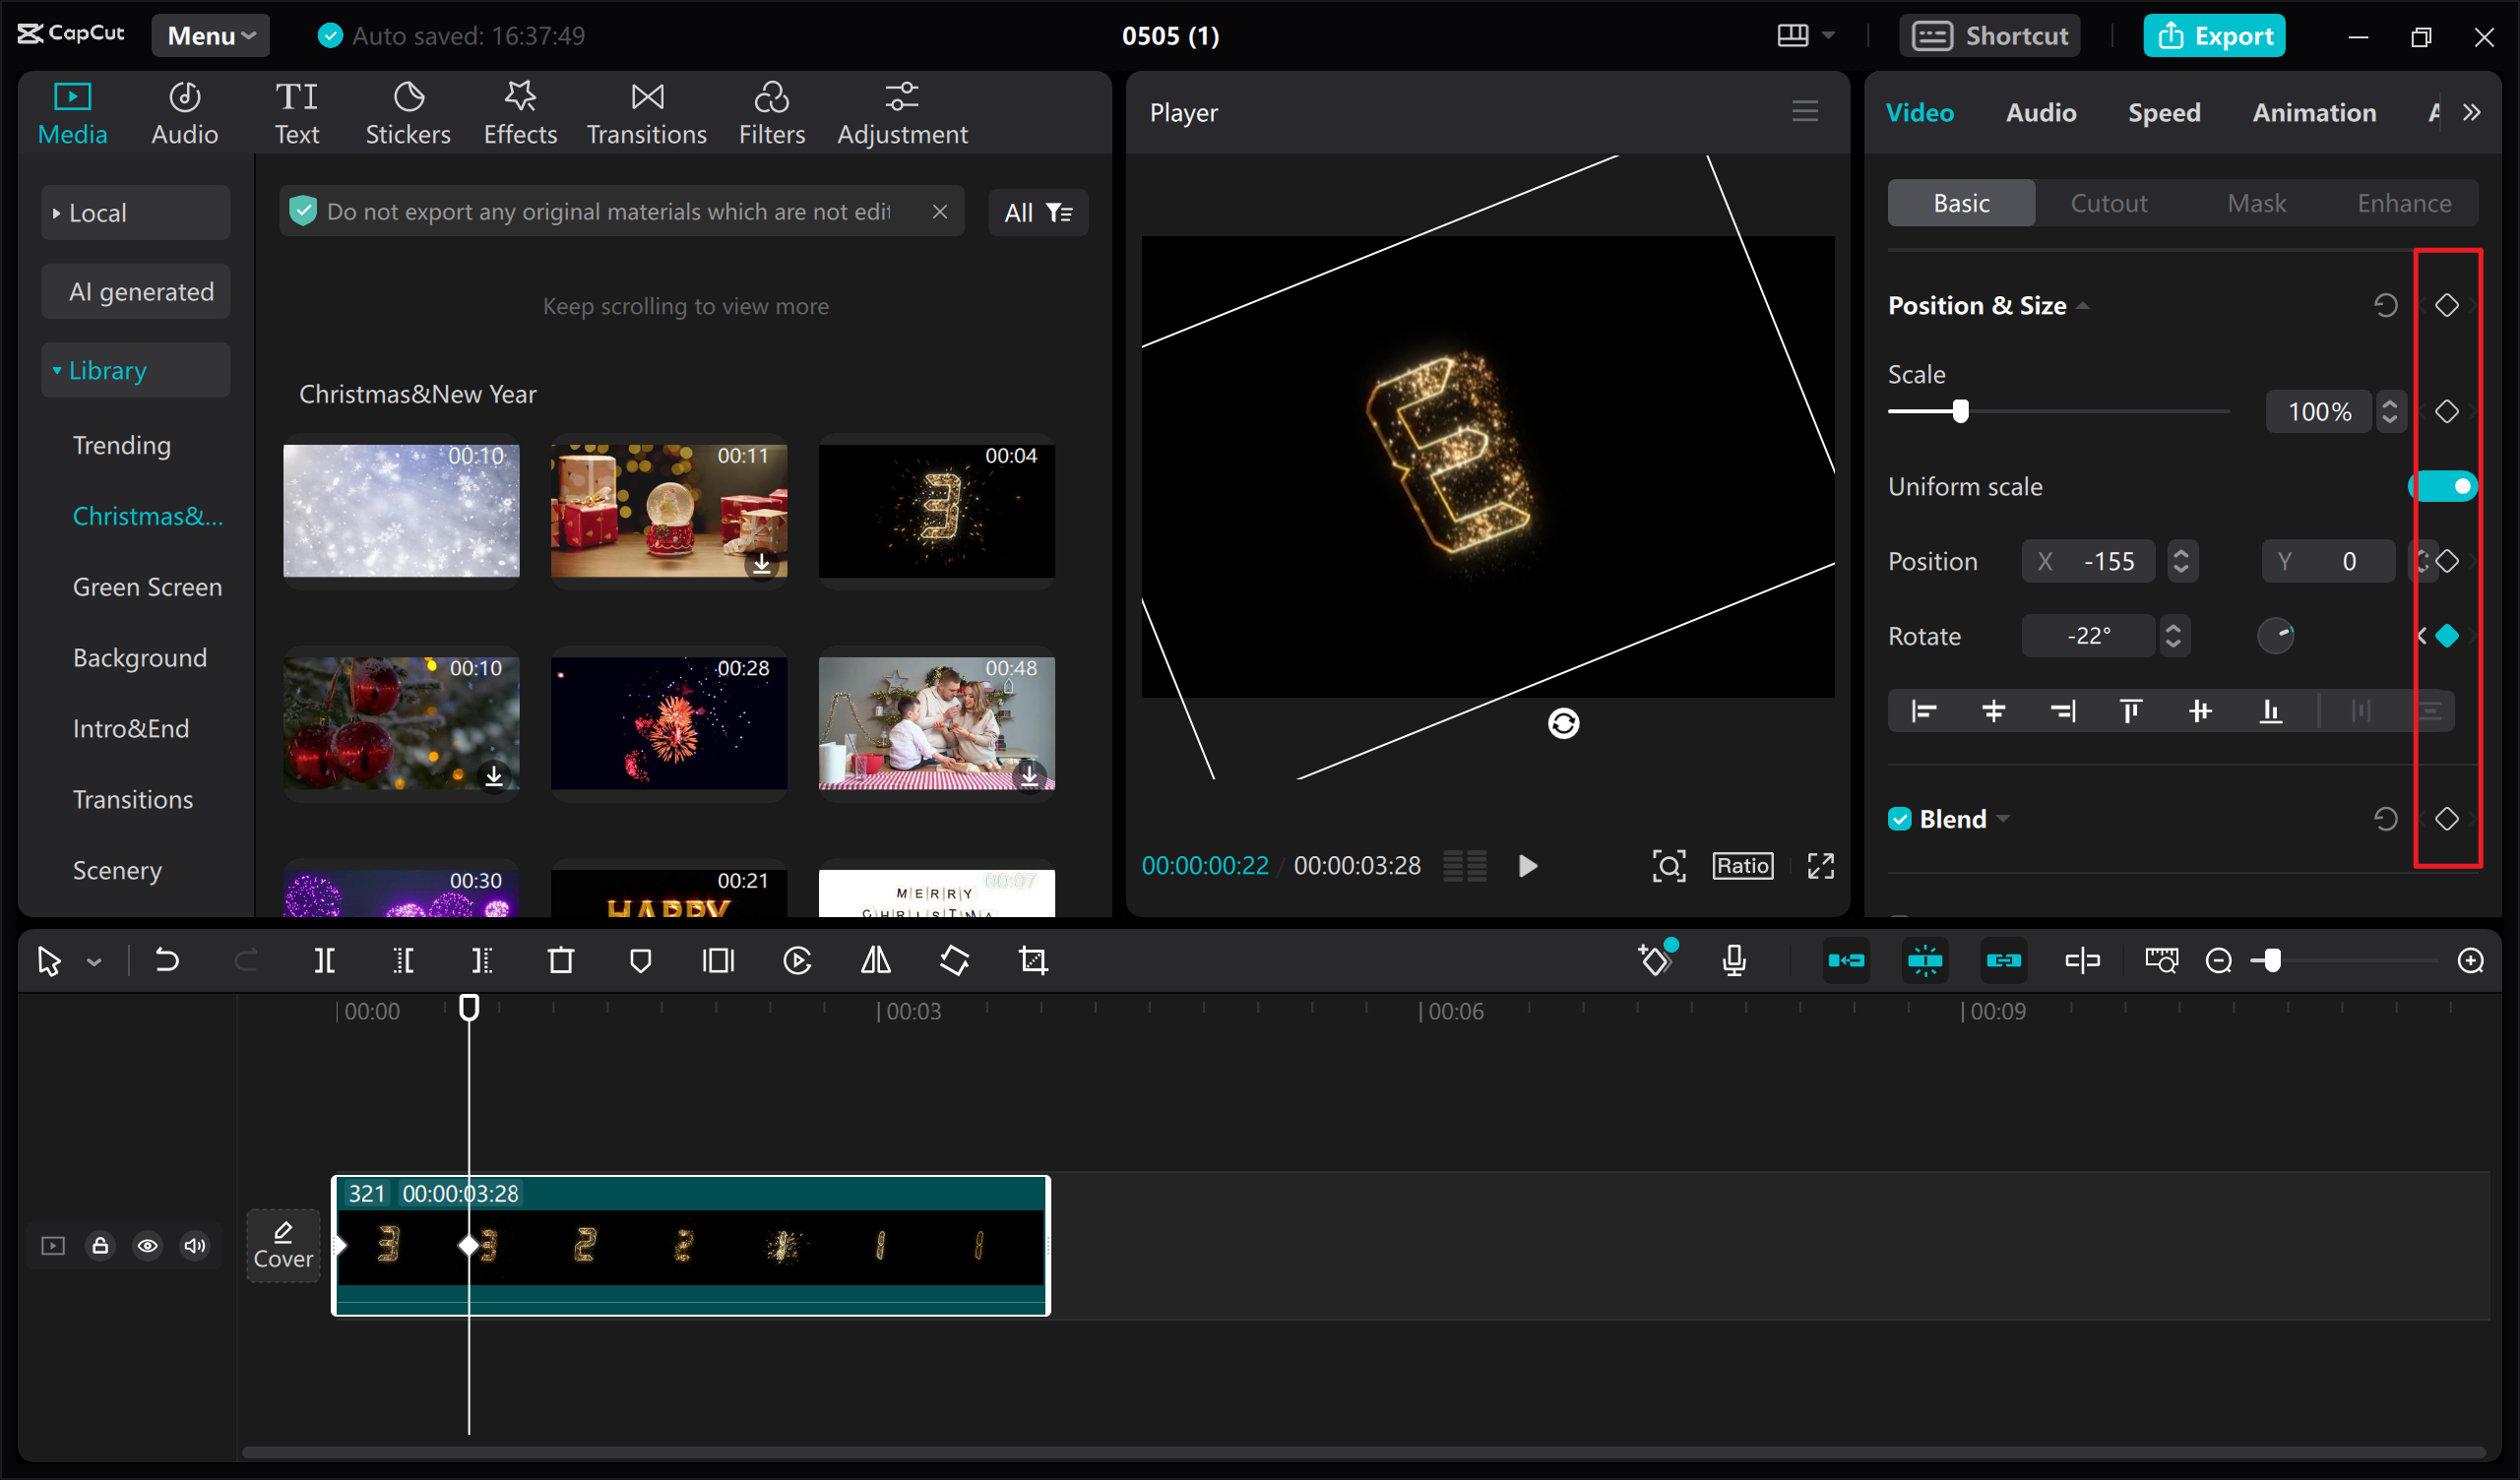Drag the Scale slider to adjust
The height and width of the screenshot is (1480, 2520).
click(x=1960, y=410)
